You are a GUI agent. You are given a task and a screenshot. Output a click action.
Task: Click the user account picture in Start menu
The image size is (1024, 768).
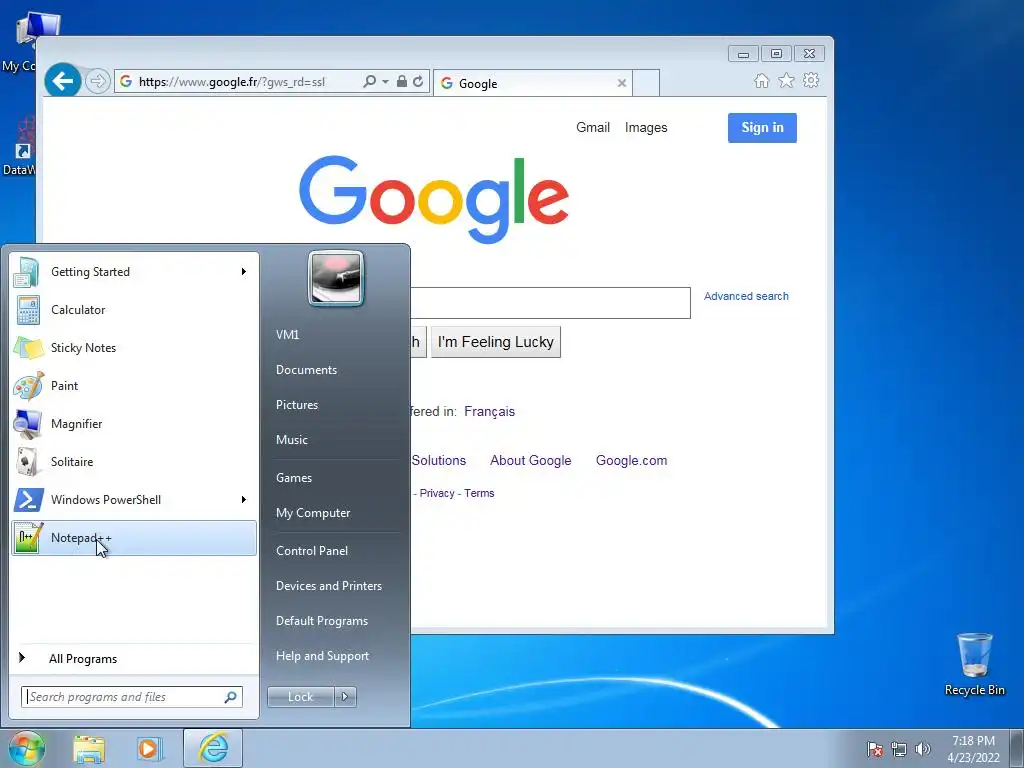click(x=336, y=279)
